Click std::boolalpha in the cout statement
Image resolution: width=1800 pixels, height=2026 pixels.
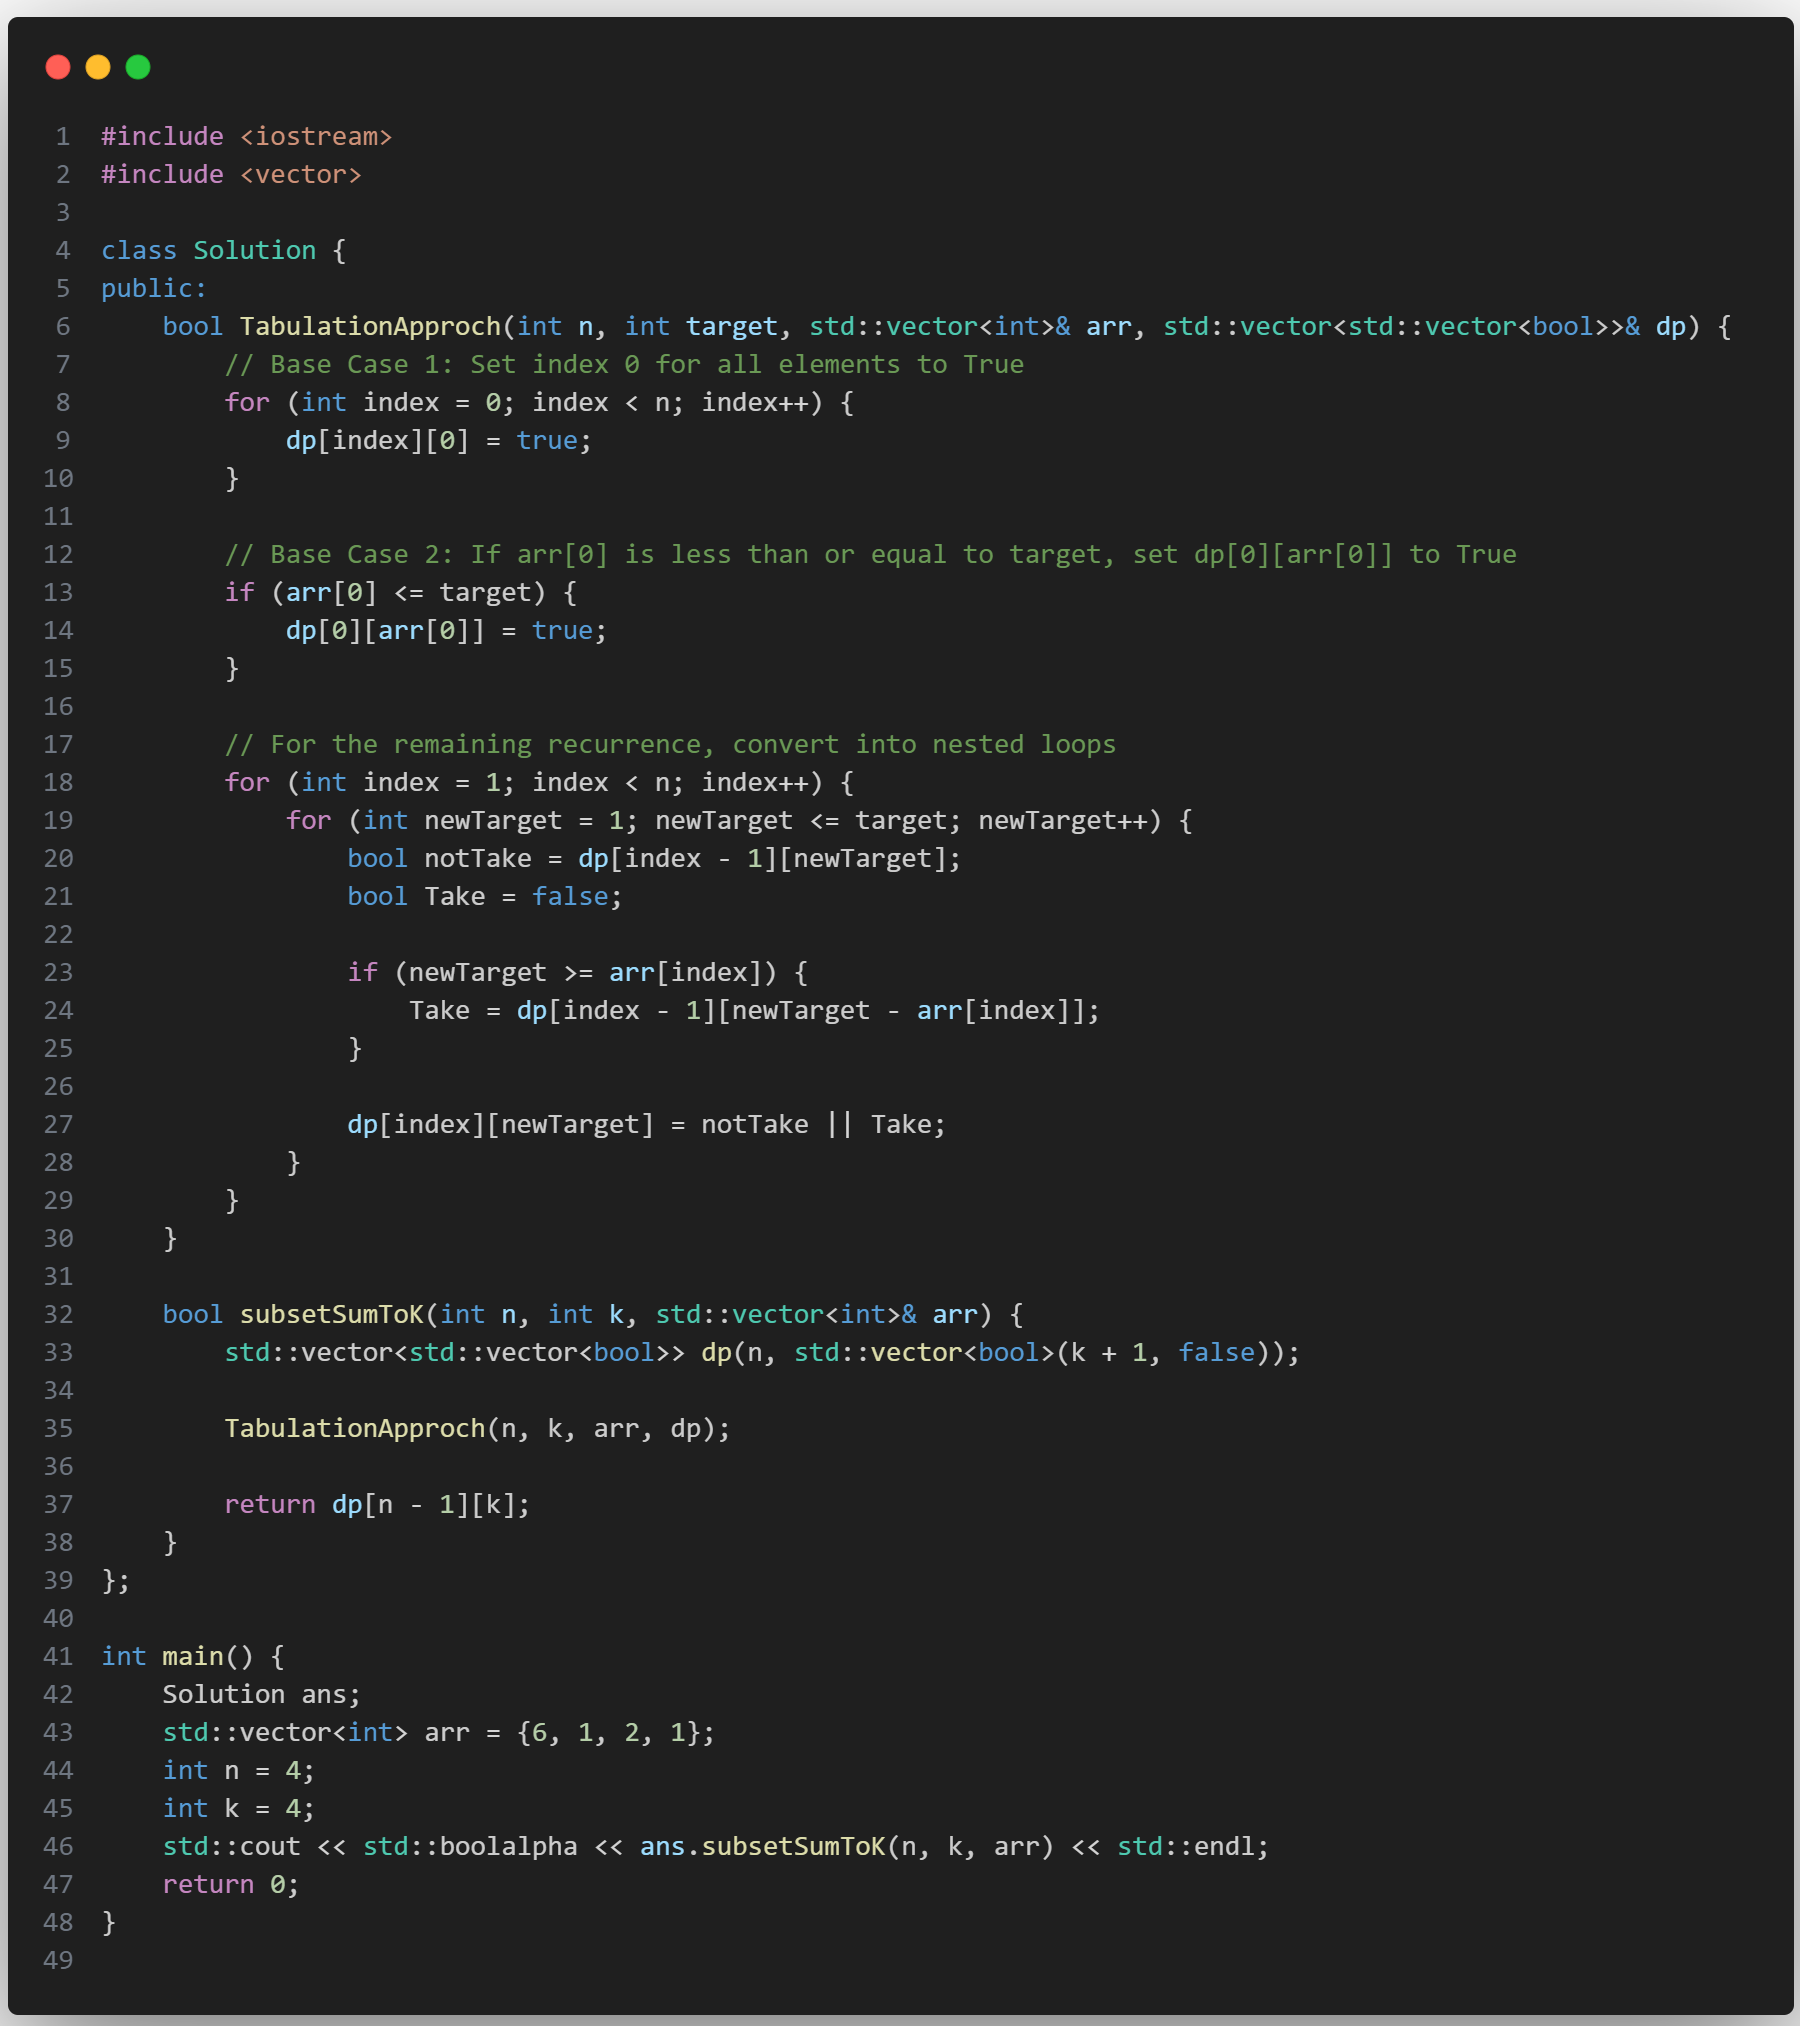point(470,1846)
